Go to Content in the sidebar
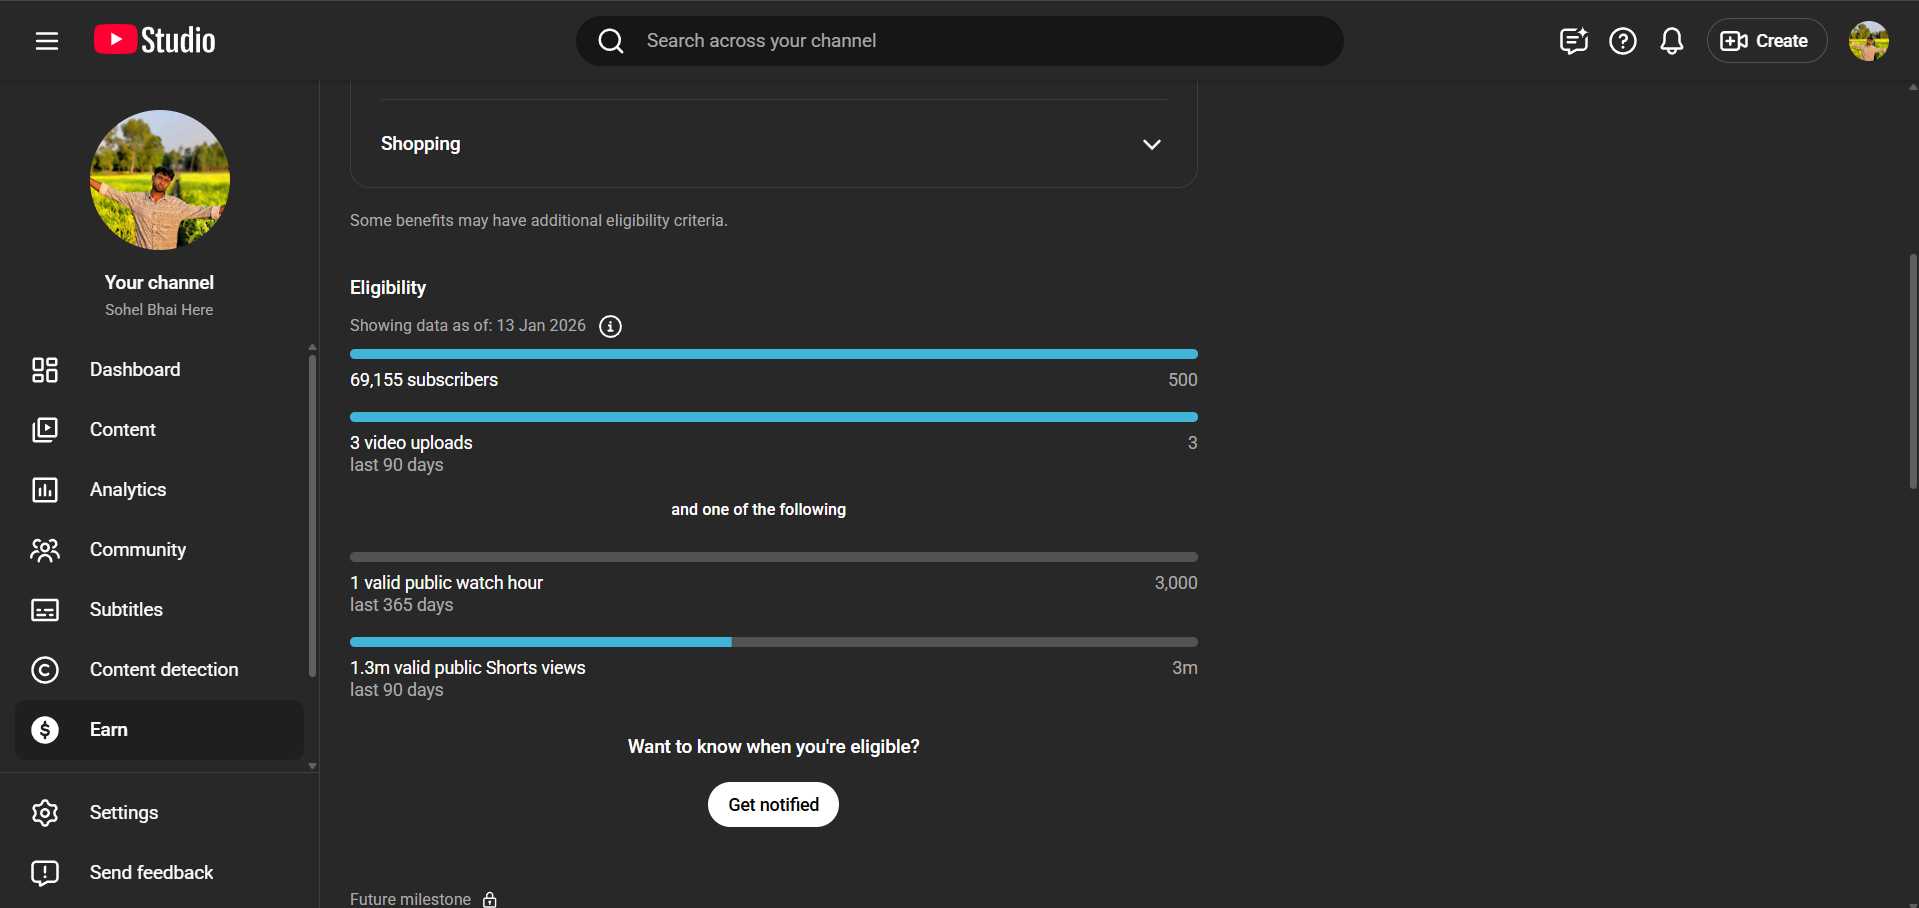 [x=123, y=430]
